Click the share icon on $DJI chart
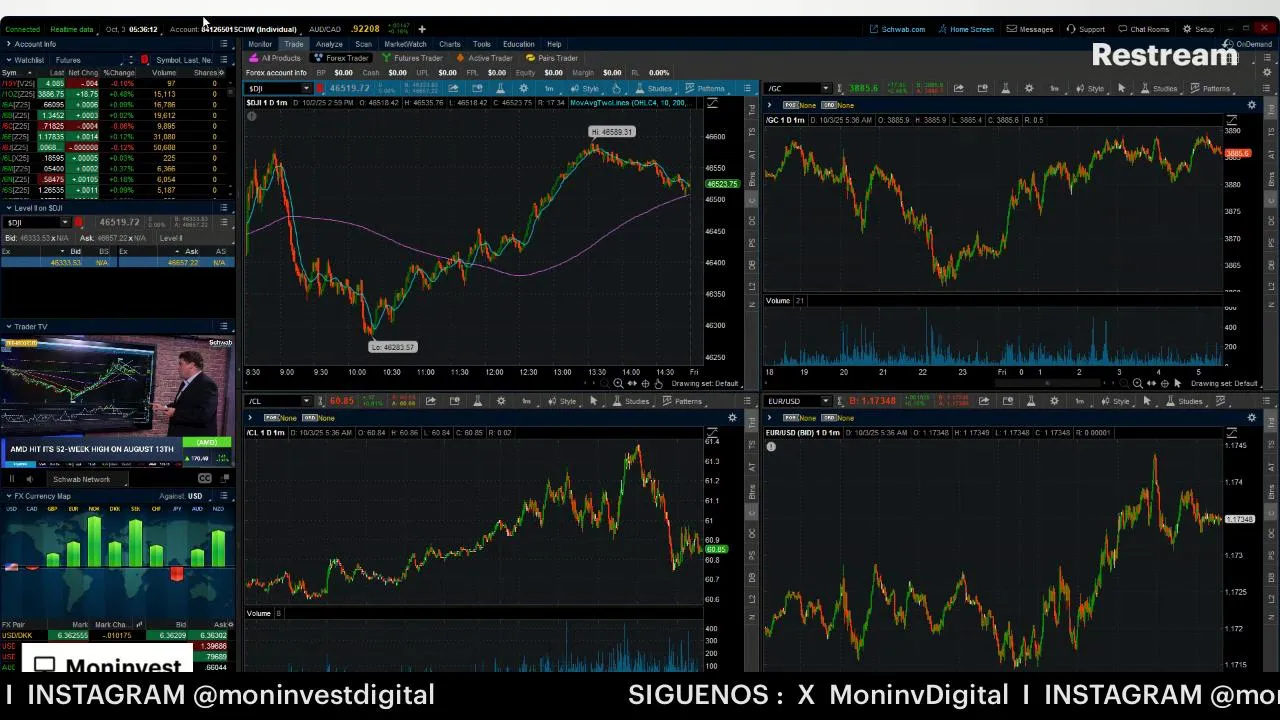1280x720 pixels. click(x=453, y=89)
